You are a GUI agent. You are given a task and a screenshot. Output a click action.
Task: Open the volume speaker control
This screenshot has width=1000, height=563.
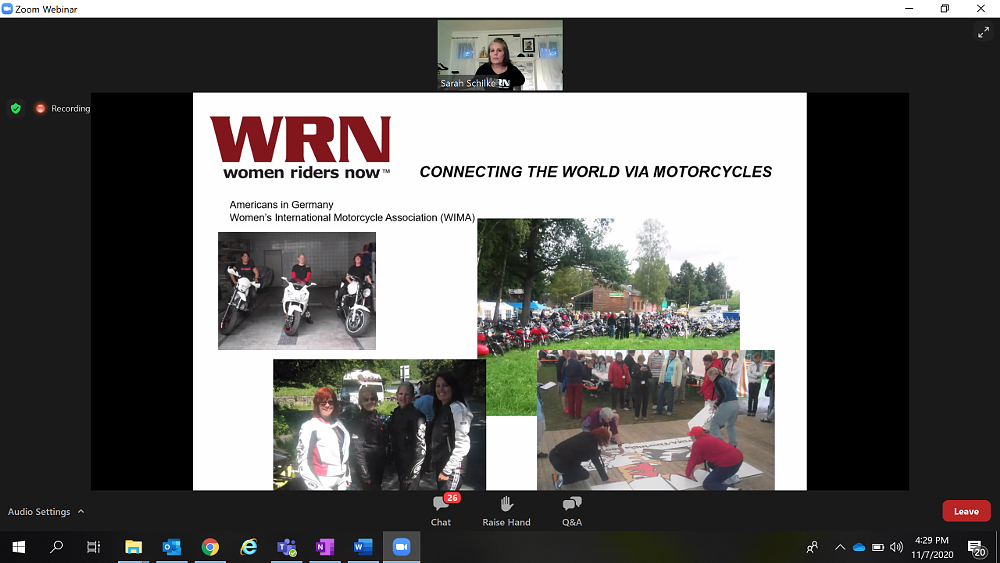897,547
